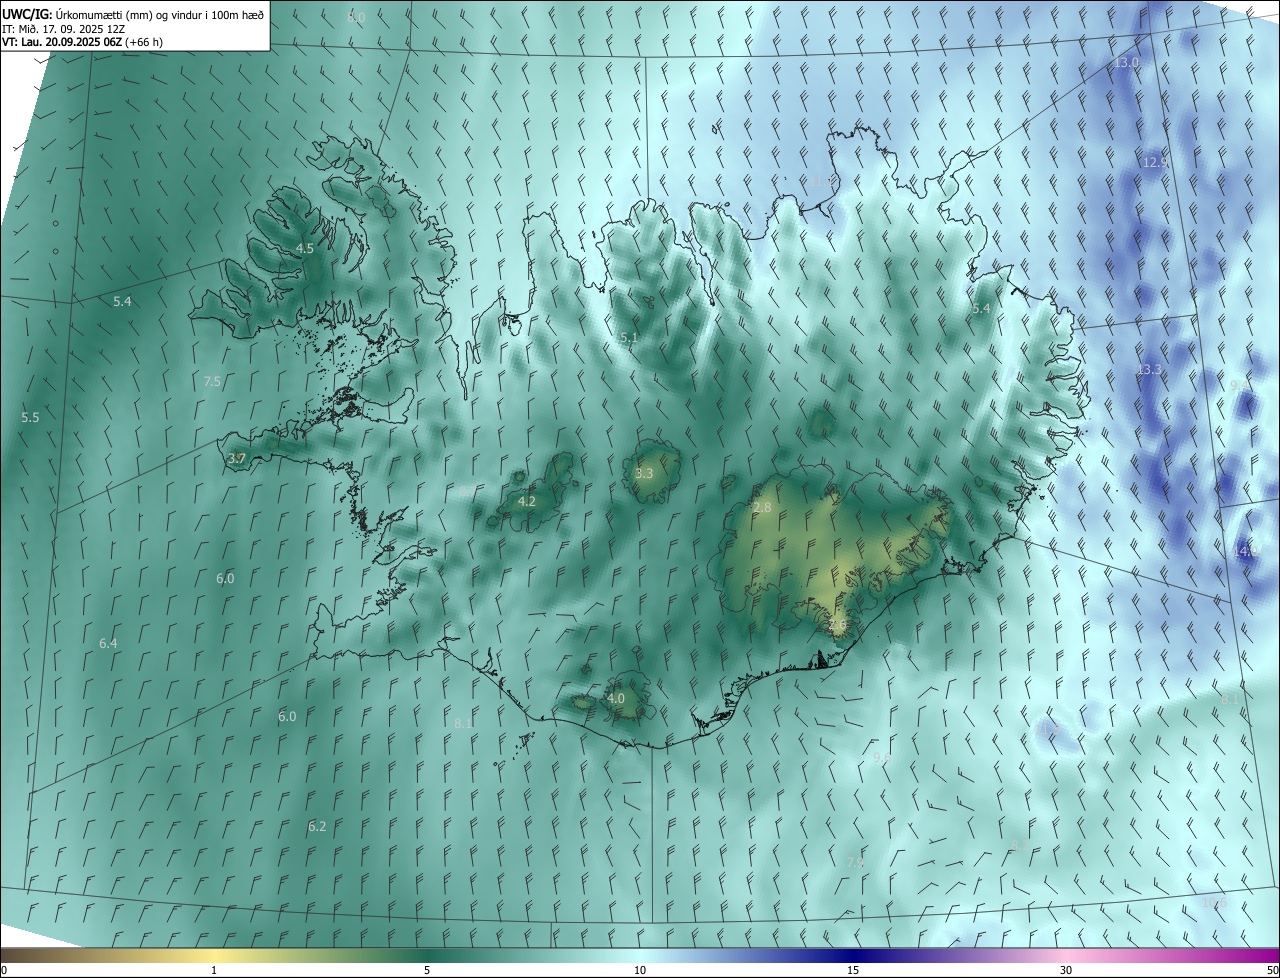Viewport: 1280px width, 978px height.
Task: Click the 5.5 value label
Action: (30, 417)
